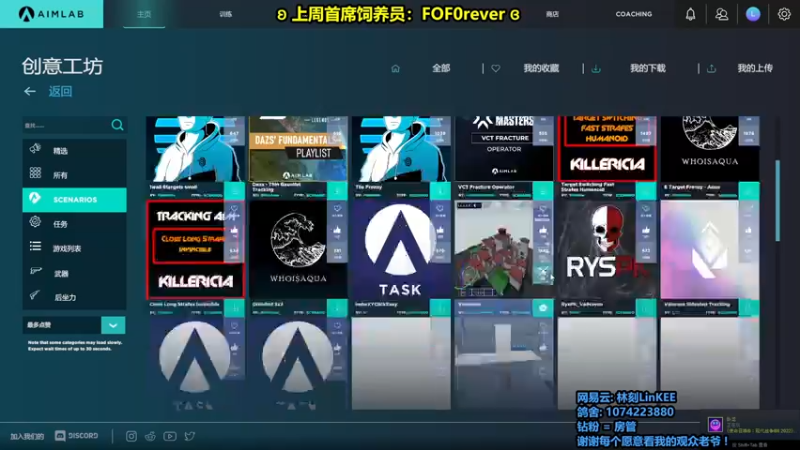The height and width of the screenshot is (450, 800).
Task: Thumbs-up the Tracking Aim Killericia card
Action: (x=234, y=231)
